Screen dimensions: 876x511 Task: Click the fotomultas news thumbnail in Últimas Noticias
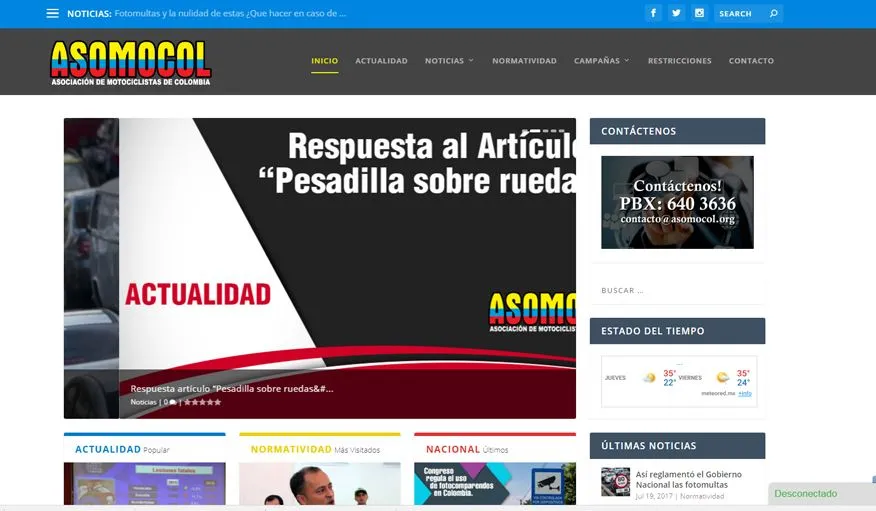pyautogui.click(x=615, y=482)
